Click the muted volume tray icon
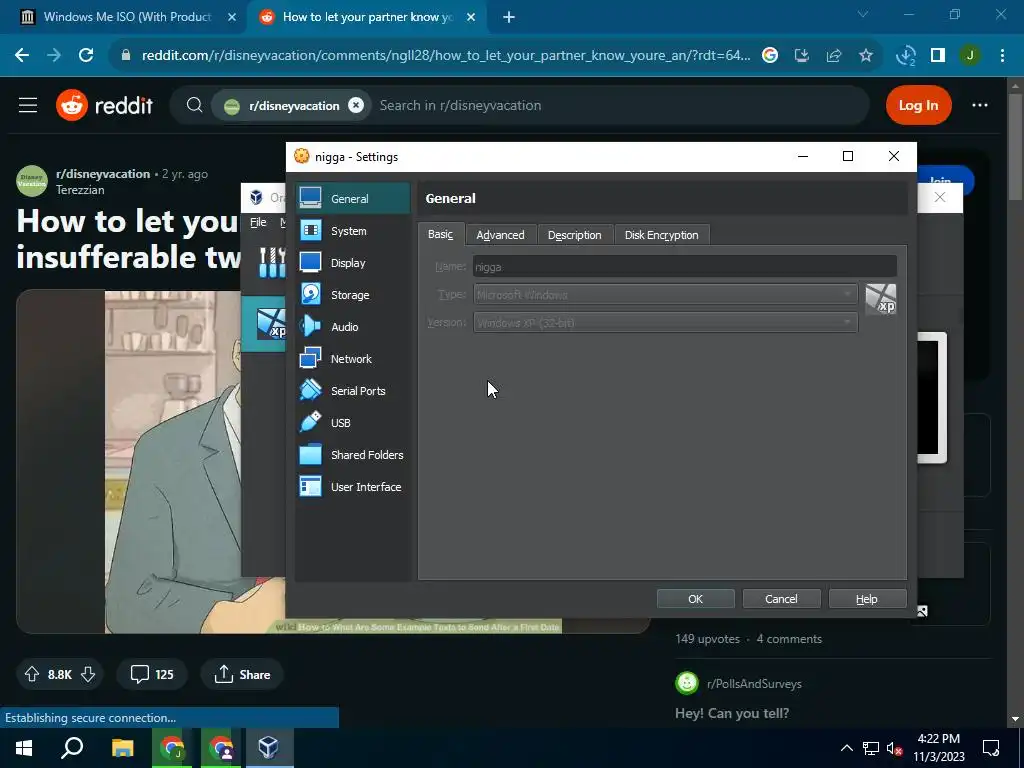Viewport: 1024px width, 768px height. click(x=895, y=748)
